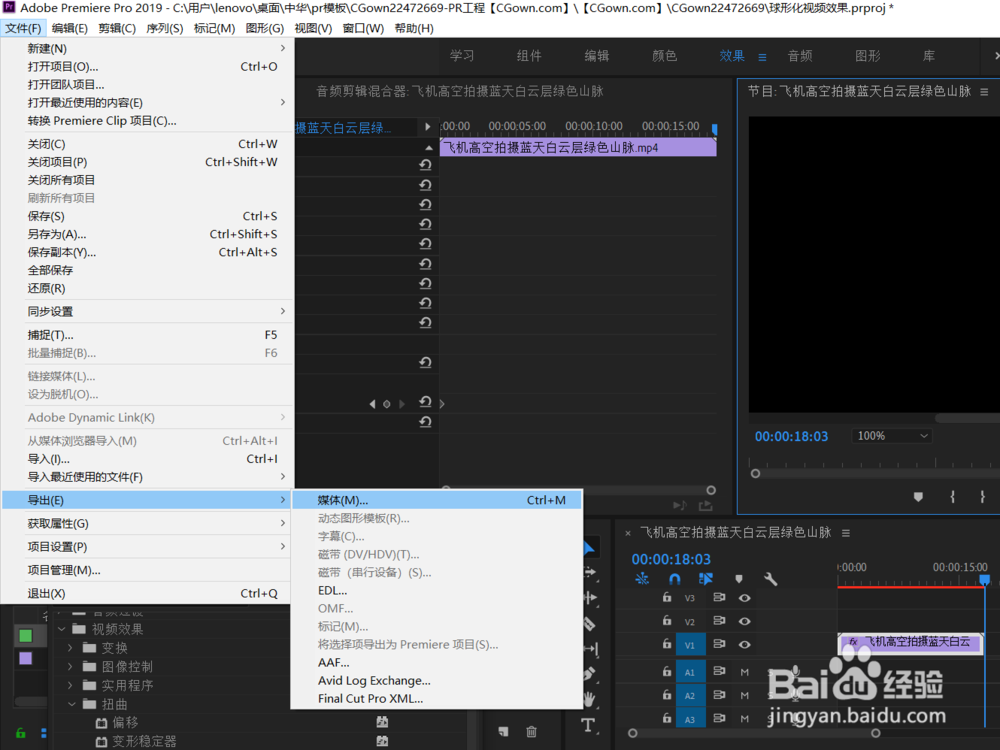Mute audio track A3
This screenshot has height=750, width=1000.
[744, 719]
